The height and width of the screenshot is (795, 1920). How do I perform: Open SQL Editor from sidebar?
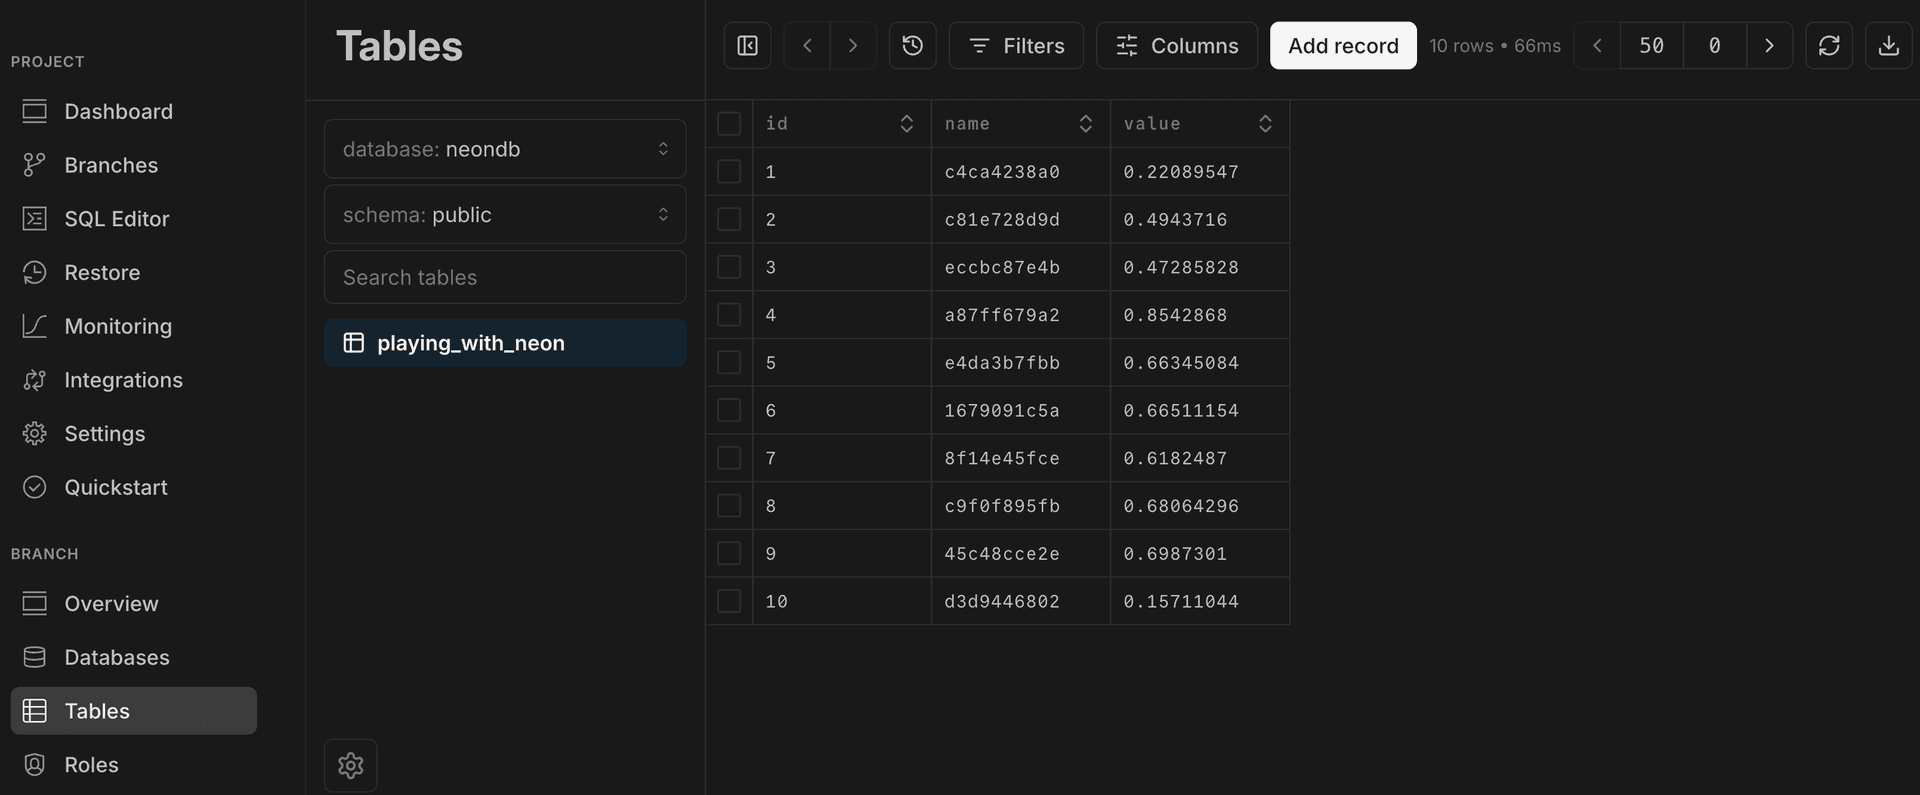(x=116, y=219)
